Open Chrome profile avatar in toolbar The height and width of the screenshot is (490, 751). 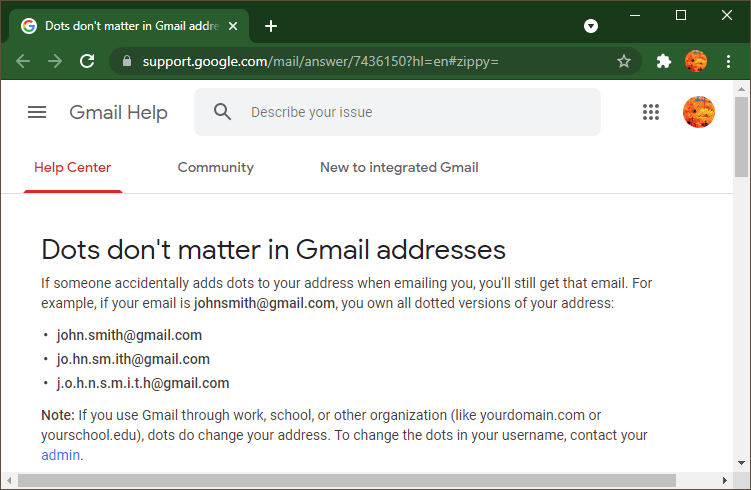tap(696, 61)
